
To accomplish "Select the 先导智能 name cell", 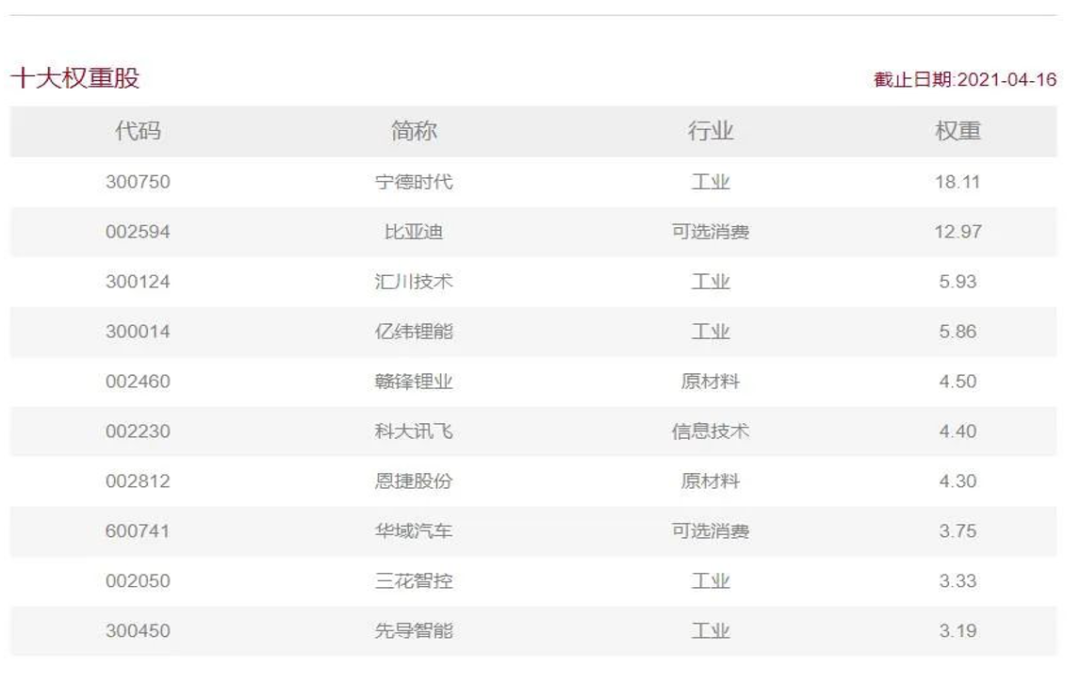I will pos(414,631).
